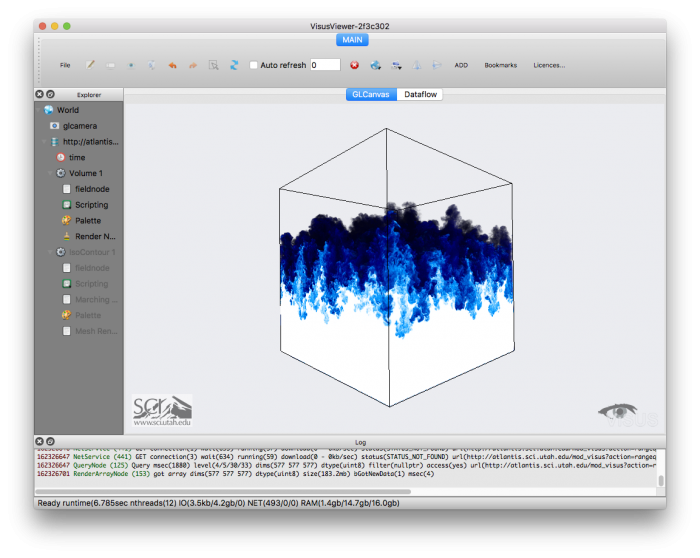Open the dataset list dropdown icon
Viewport: 700px width, 558px height.
pos(396,65)
